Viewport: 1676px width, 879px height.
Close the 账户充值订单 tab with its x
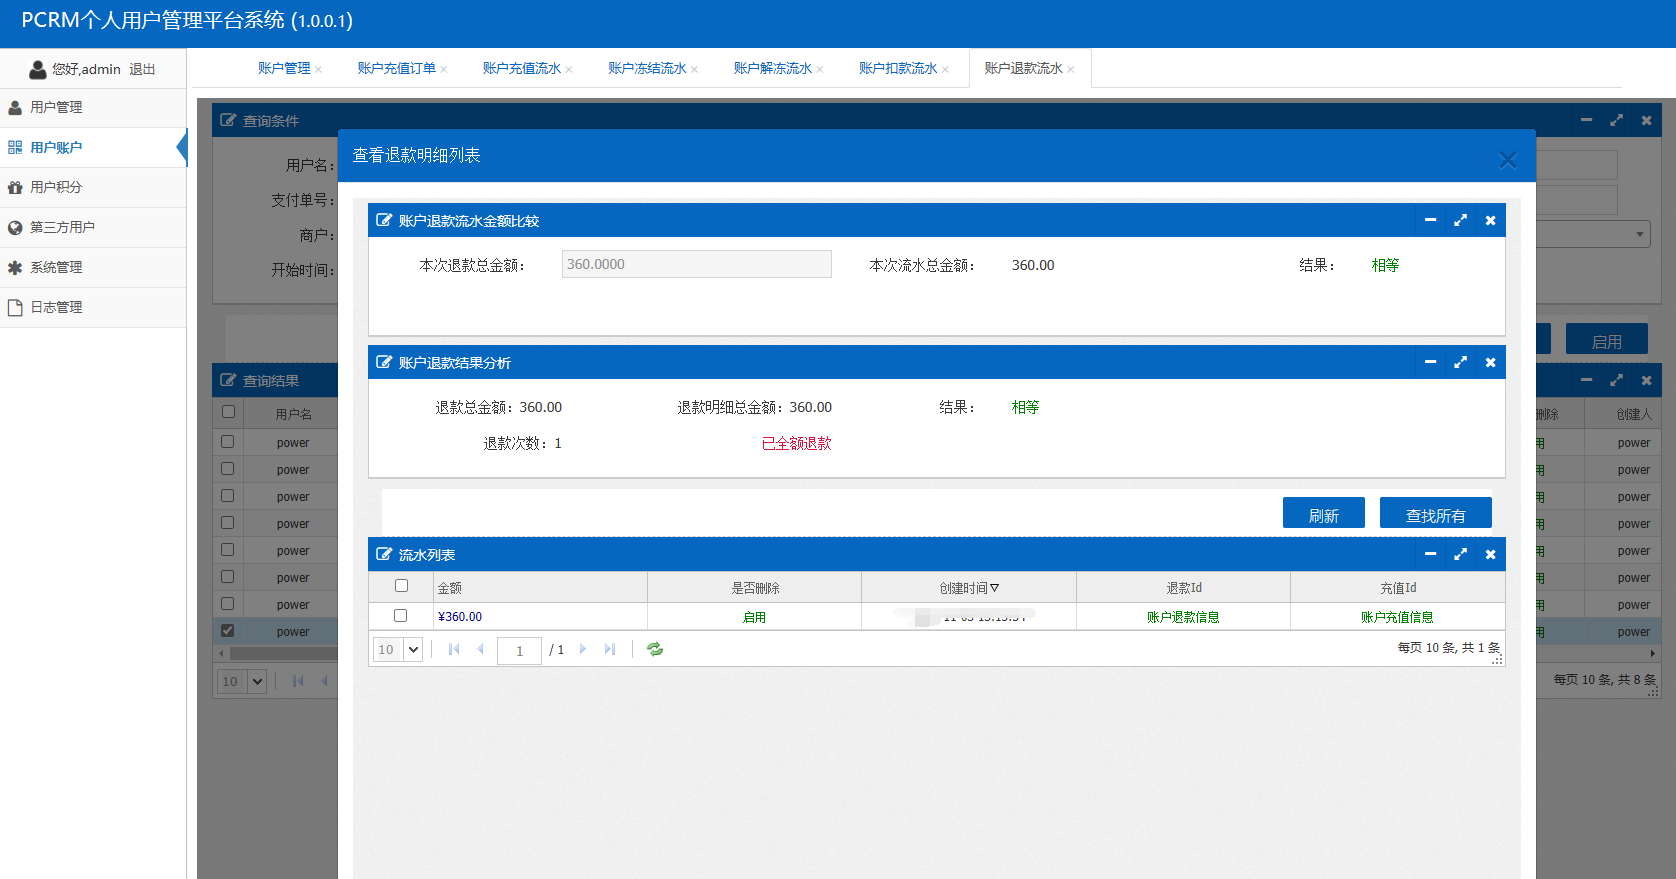[444, 69]
